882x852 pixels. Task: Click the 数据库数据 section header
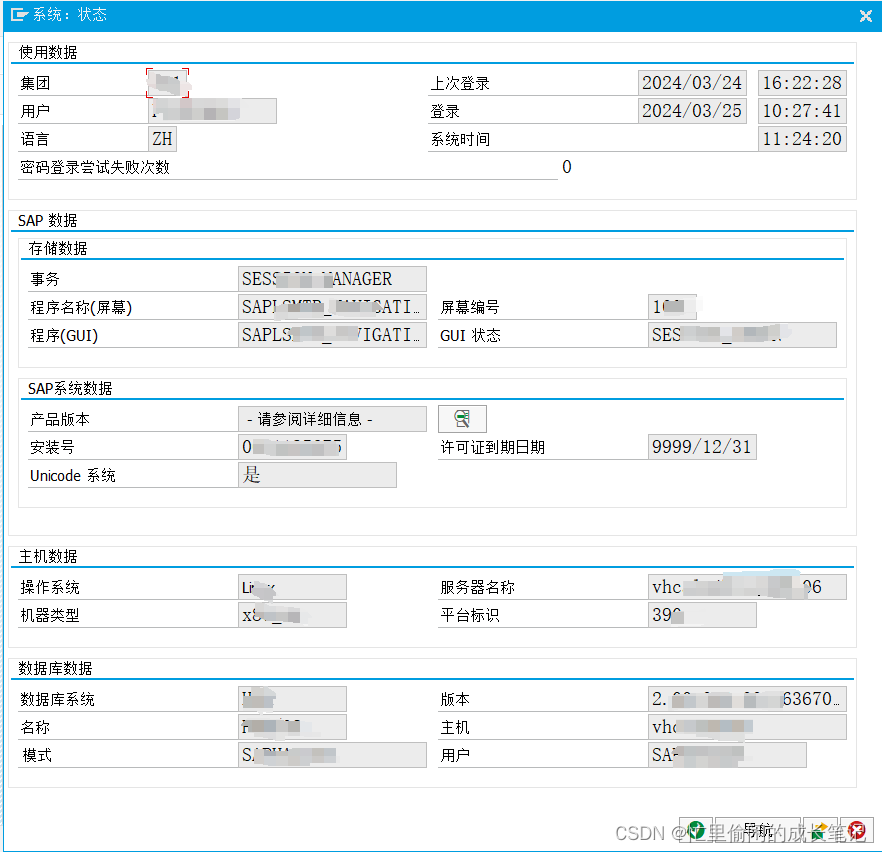(56, 669)
